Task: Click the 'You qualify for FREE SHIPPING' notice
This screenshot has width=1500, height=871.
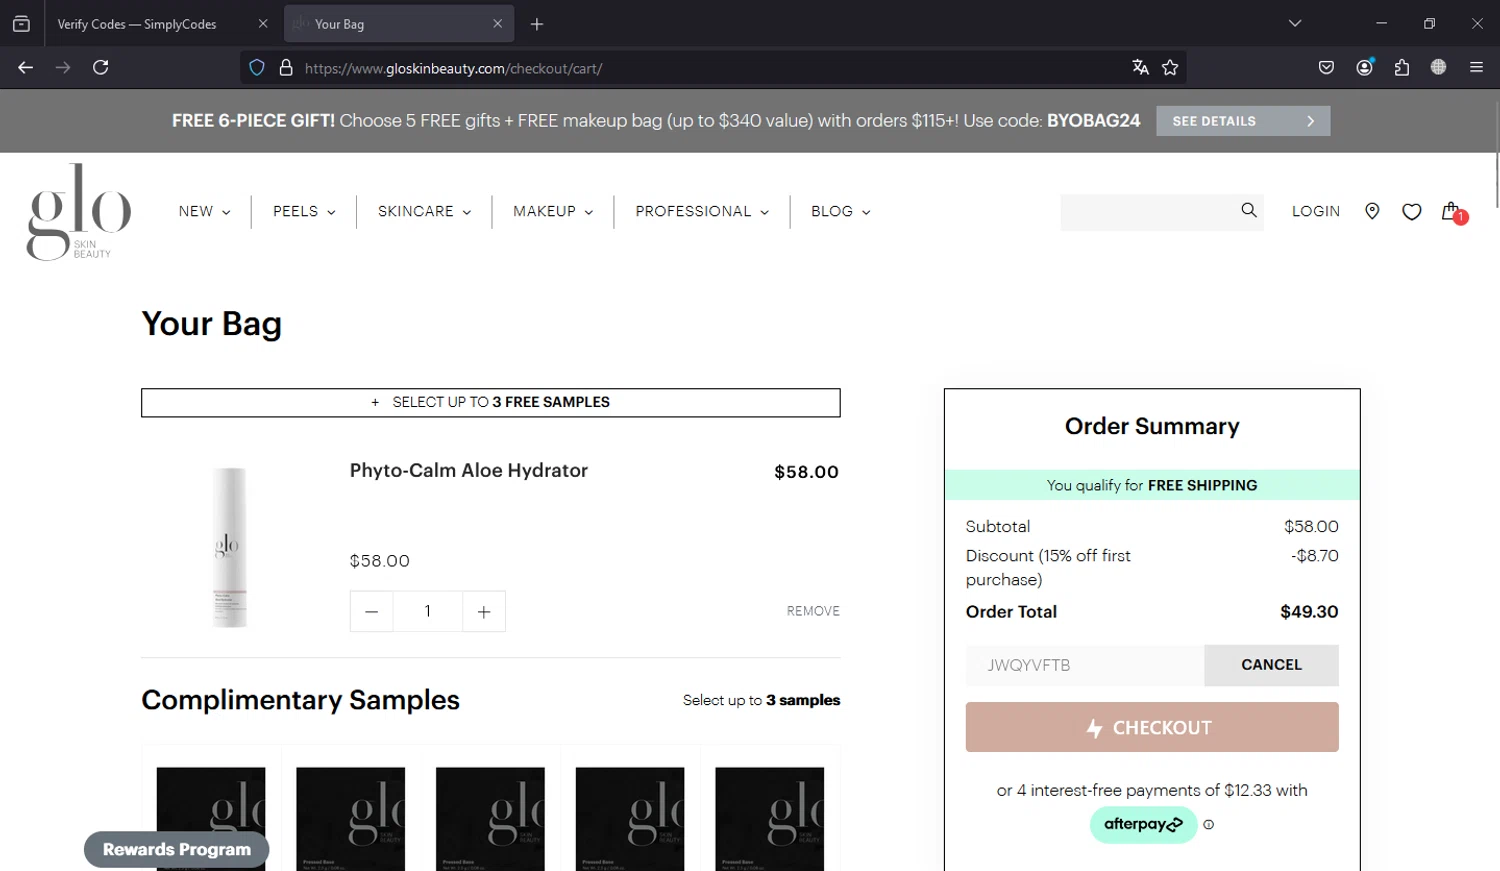Action: pyautogui.click(x=1152, y=485)
